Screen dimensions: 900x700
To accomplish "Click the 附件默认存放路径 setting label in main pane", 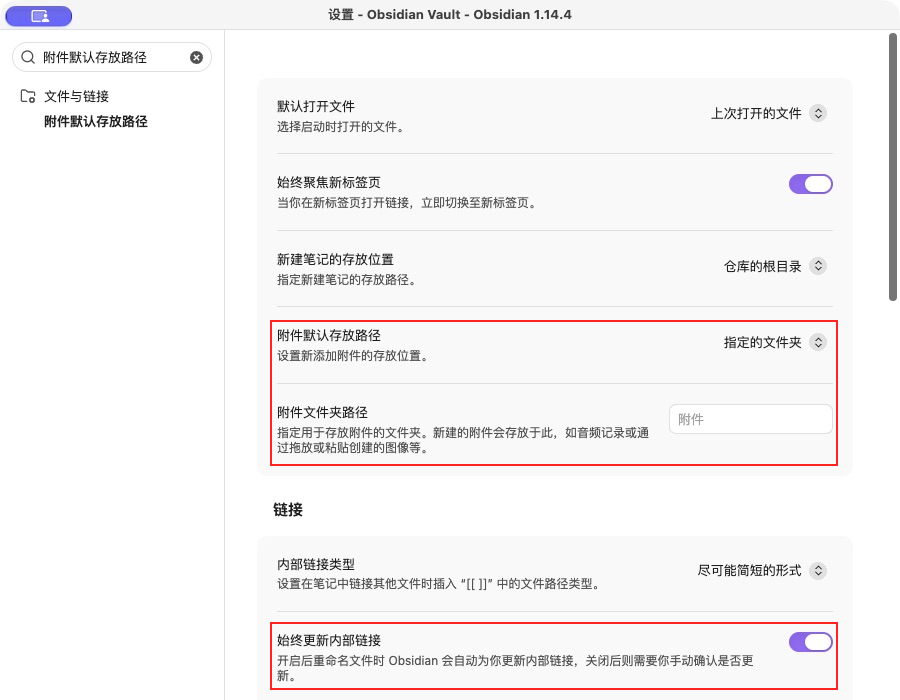I will point(329,336).
